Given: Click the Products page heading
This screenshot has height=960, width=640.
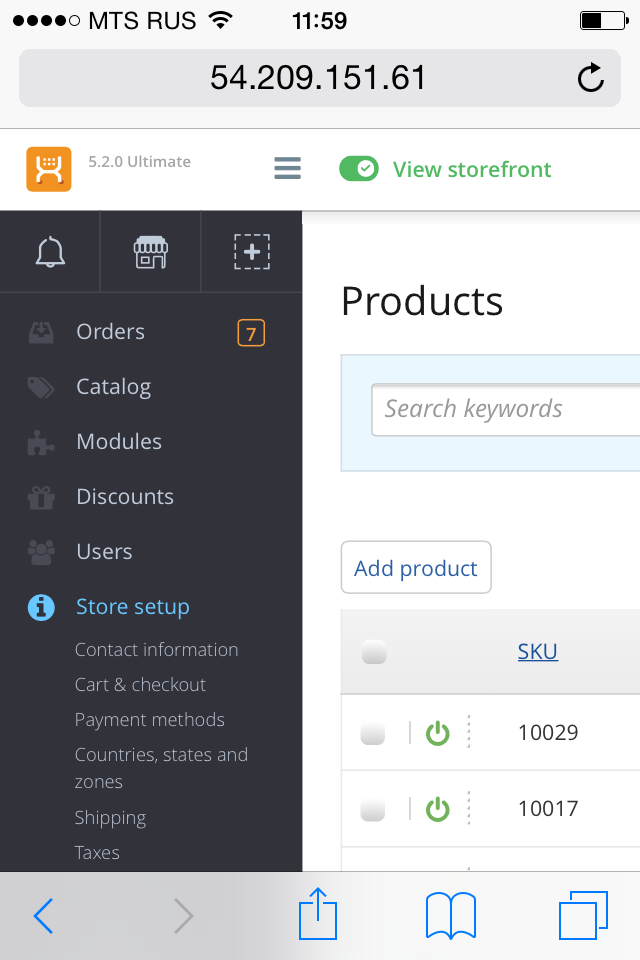Looking at the screenshot, I should click(422, 301).
